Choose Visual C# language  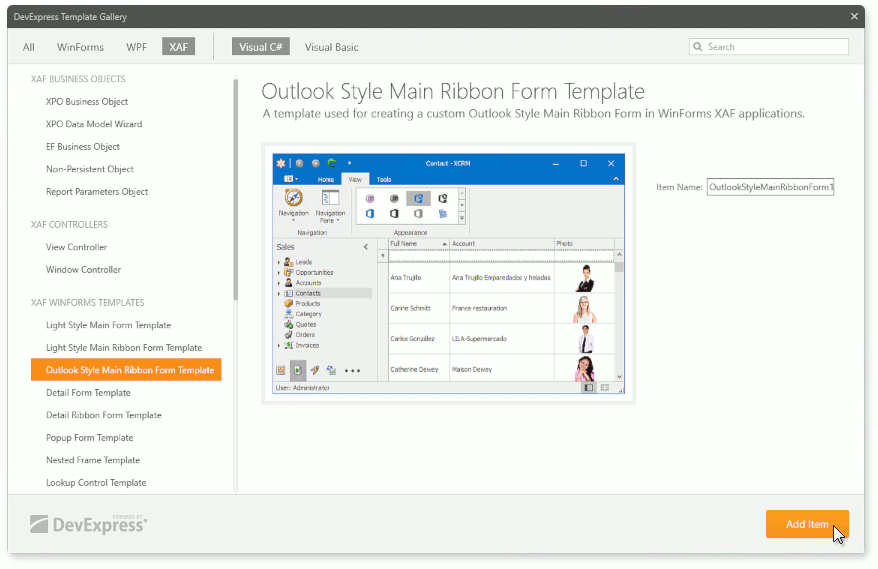(x=261, y=46)
